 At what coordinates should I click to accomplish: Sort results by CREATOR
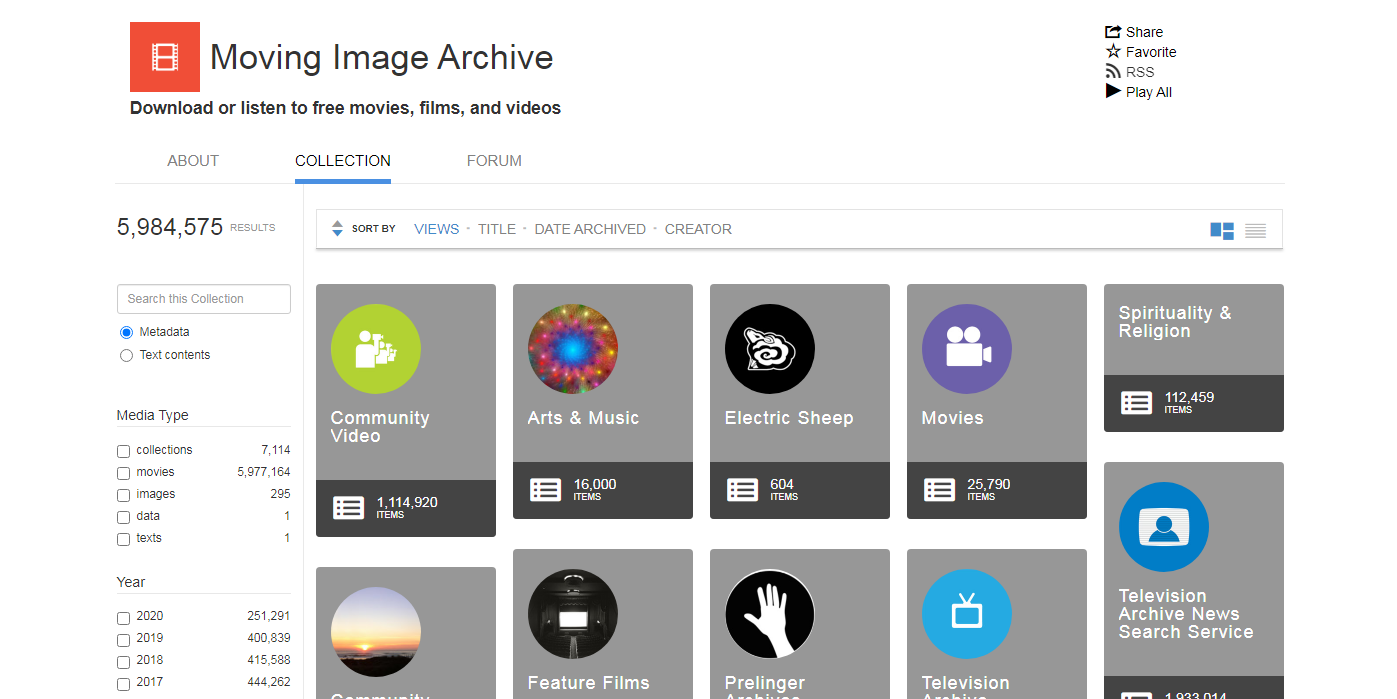698,229
